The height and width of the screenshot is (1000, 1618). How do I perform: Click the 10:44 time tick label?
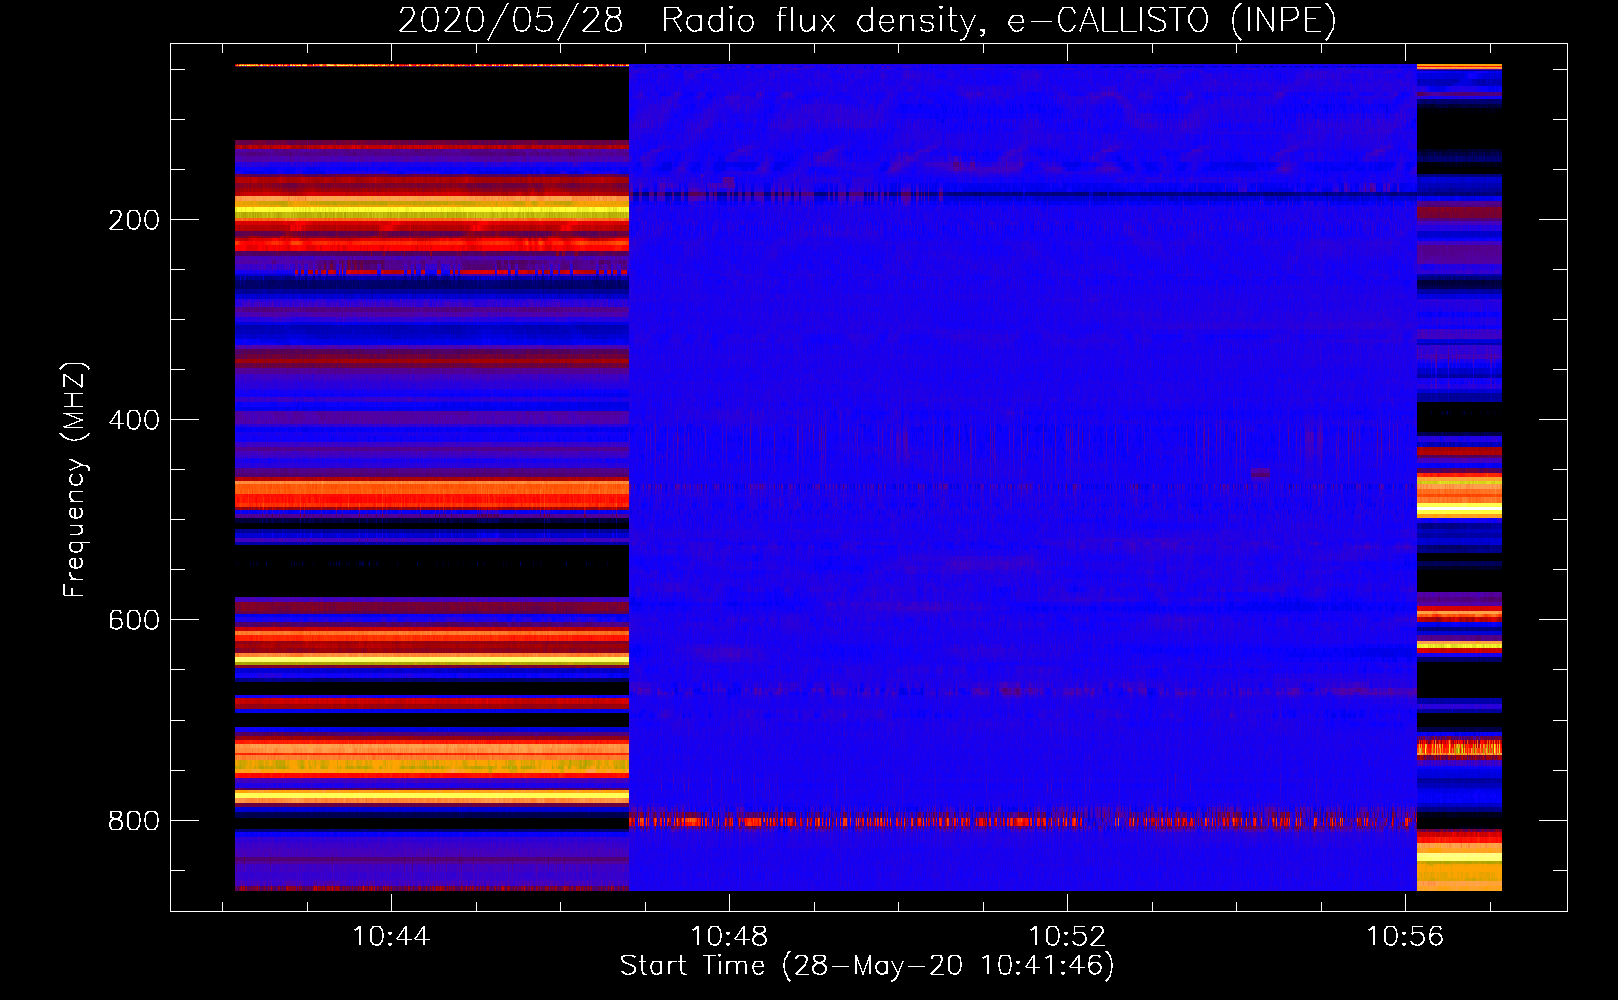[391, 936]
